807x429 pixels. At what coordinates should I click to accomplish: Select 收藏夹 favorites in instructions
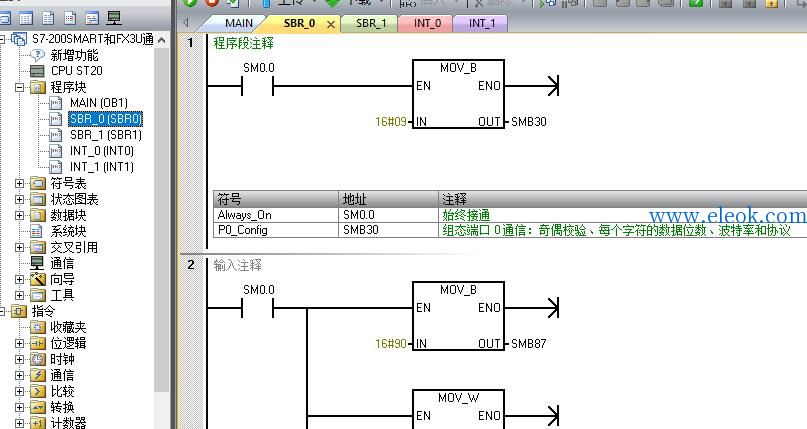pyautogui.click(x=68, y=327)
